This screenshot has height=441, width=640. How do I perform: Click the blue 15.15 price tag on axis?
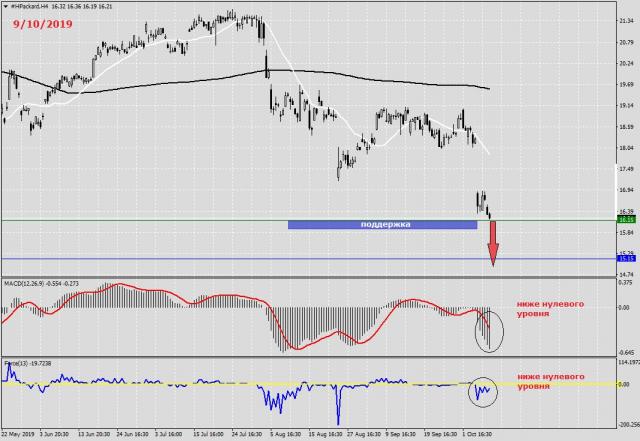[x=628, y=259]
